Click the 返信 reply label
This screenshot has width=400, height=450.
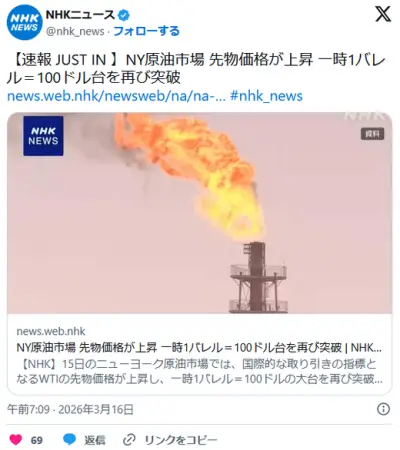click(x=95, y=440)
